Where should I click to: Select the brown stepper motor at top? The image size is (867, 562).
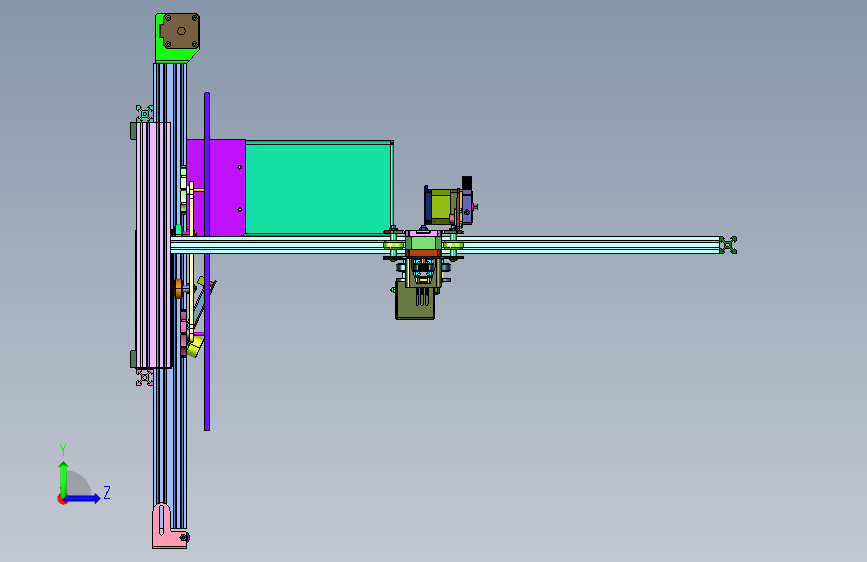pos(180,31)
